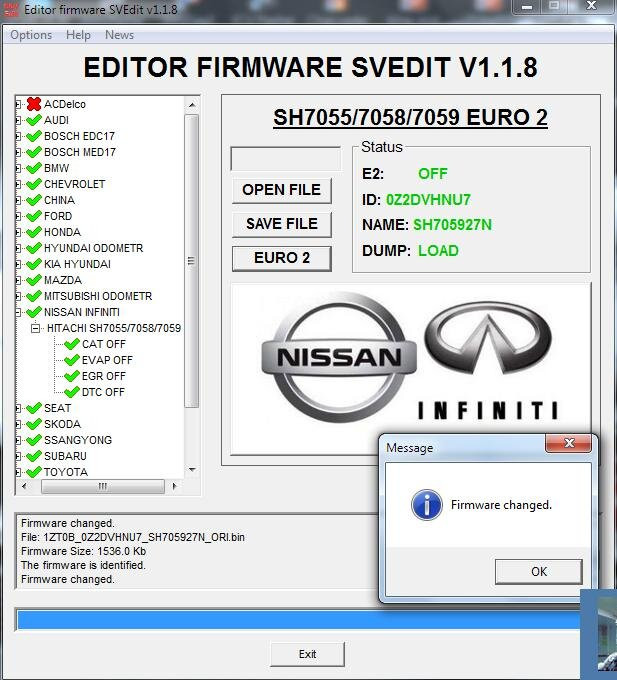Image resolution: width=617 pixels, height=680 pixels.
Task: Click the Exit button
Action: pos(307,654)
